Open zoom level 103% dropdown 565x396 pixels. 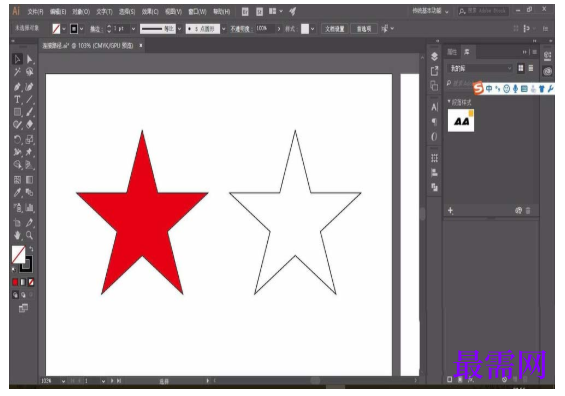[63, 381]
